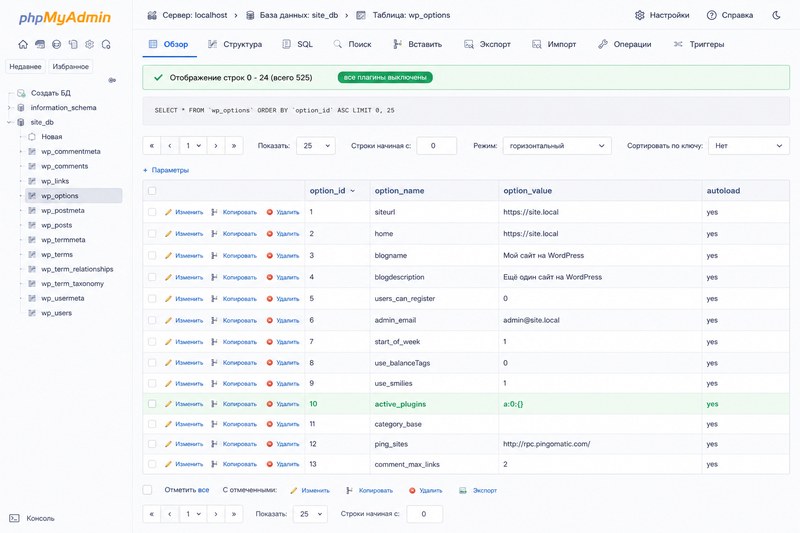Click the wp_posts table icon
The width and height of the screenshot is (800, 533).
click(32, 225)
